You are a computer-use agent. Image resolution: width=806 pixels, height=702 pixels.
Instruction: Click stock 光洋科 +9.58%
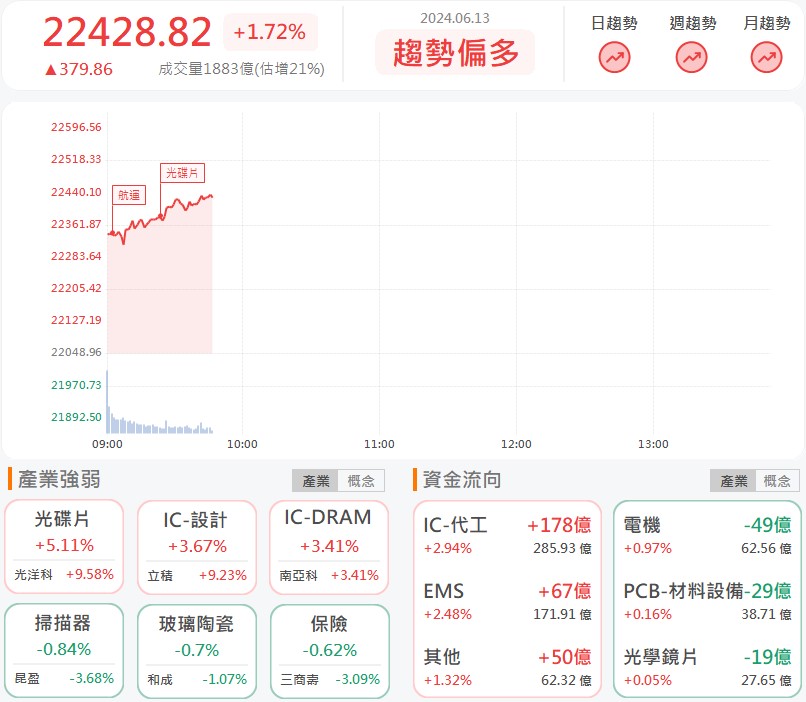(x=64, y=575)
